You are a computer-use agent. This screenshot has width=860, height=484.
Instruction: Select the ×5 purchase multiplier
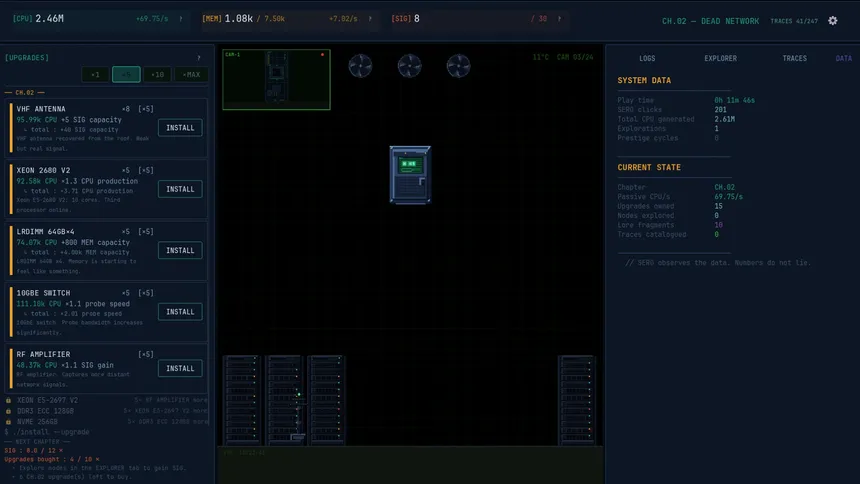click(x=126, y=74)
